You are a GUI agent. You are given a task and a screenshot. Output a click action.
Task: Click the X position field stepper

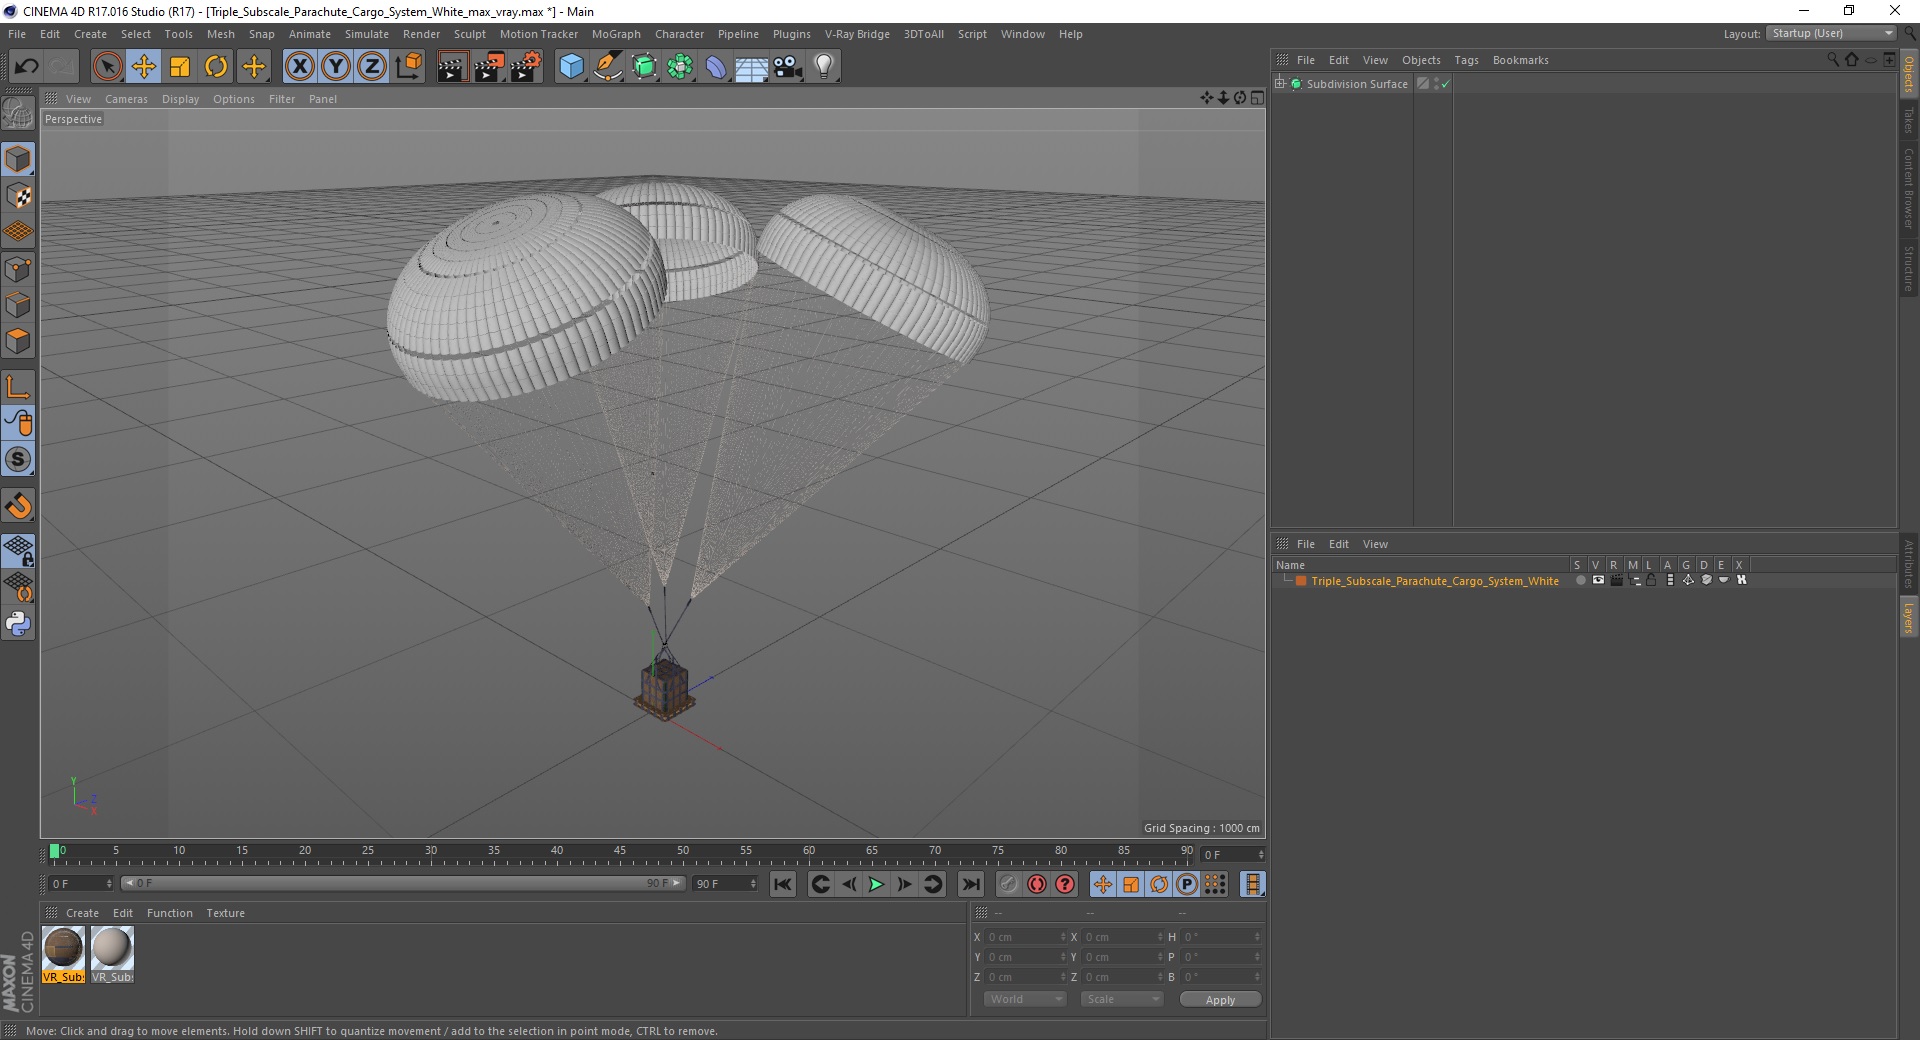point(1062,937)
